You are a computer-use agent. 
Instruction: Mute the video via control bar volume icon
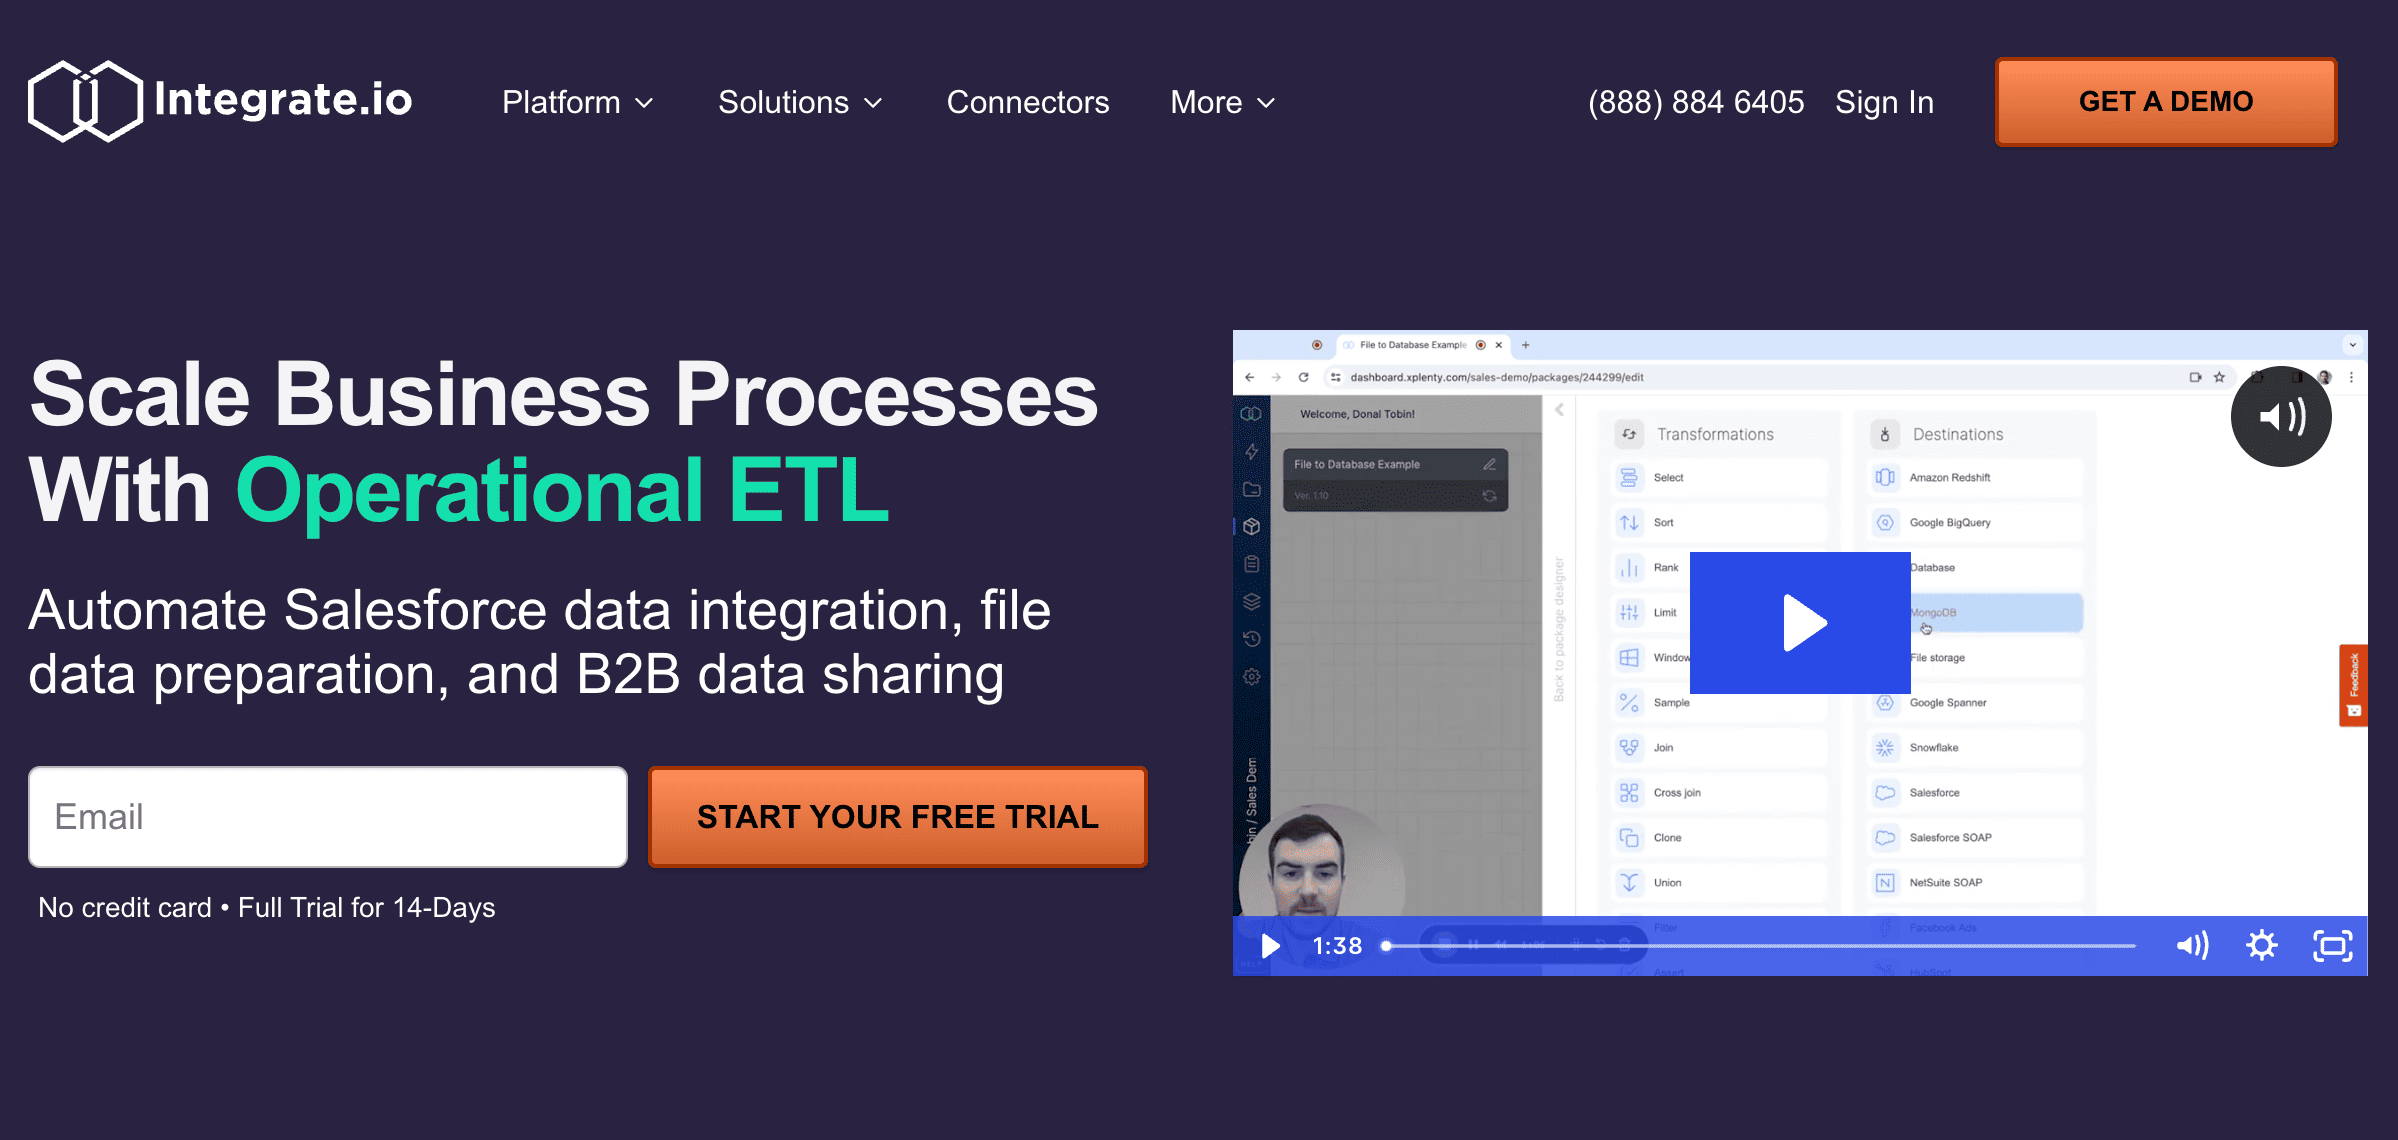pyautogui.click(x=2192, y=946)
